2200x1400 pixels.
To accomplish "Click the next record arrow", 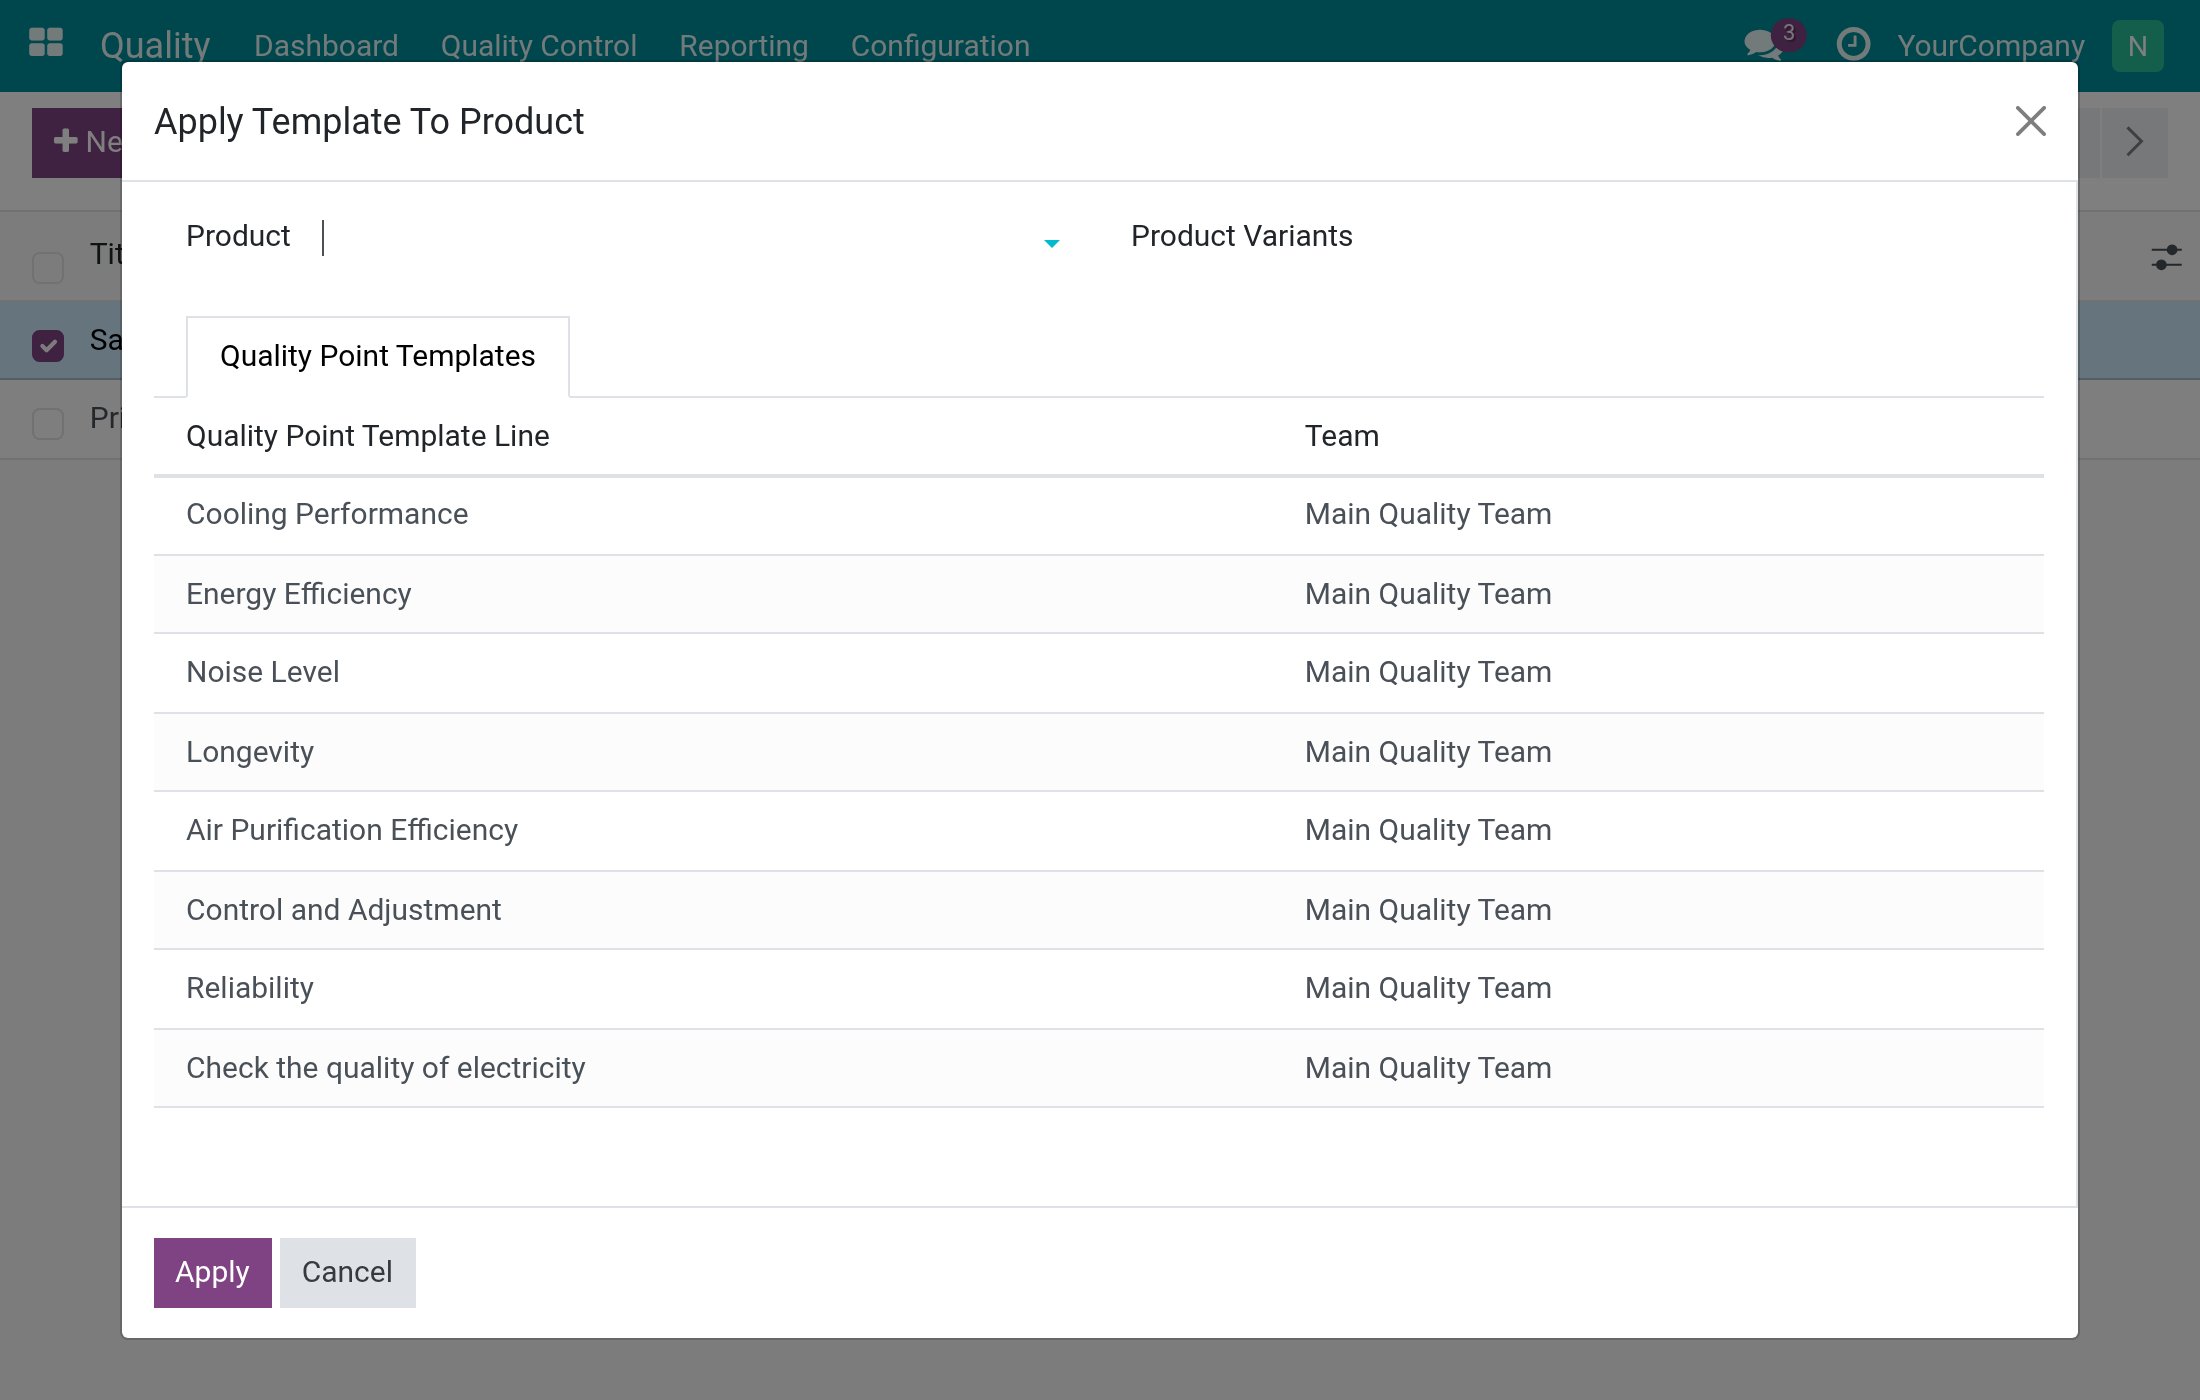I will coord(2134,142).
